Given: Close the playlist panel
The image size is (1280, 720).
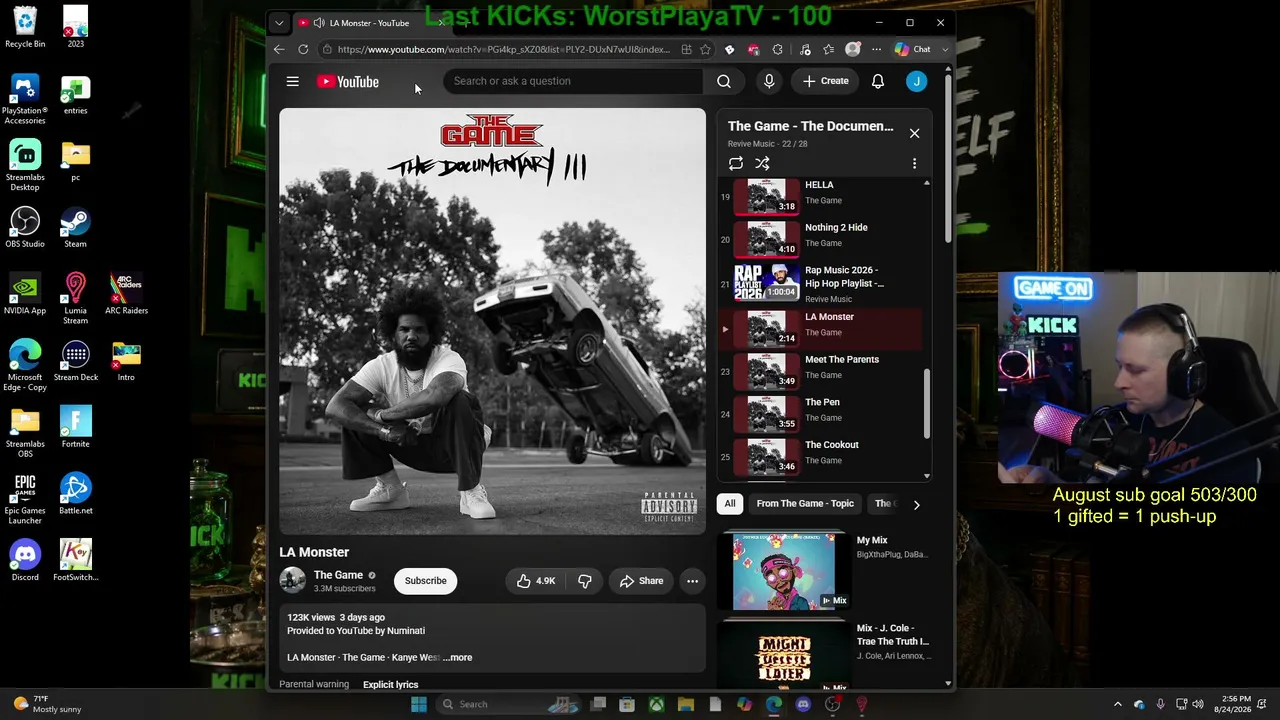Looking at the screenshot, I should pos(914,133).
